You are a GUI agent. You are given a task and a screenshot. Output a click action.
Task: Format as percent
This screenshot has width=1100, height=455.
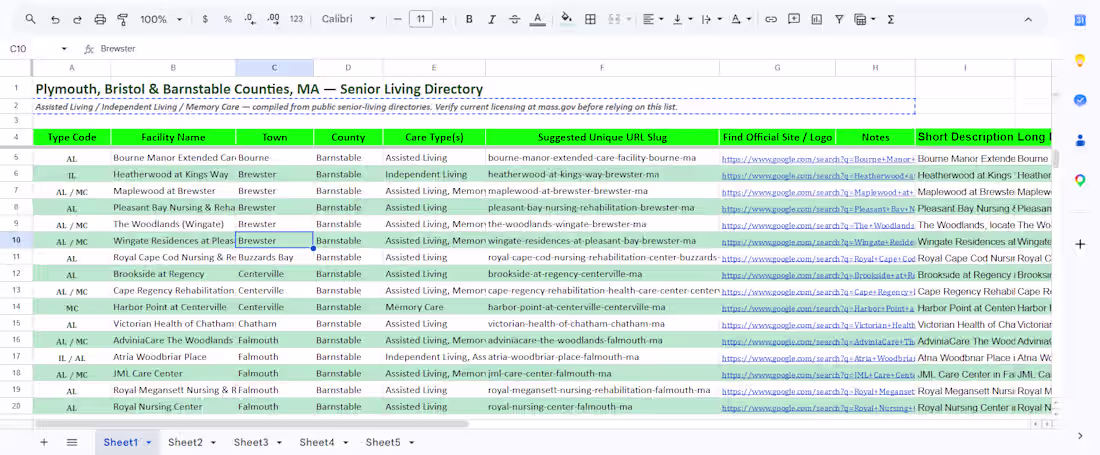[228, 20]
